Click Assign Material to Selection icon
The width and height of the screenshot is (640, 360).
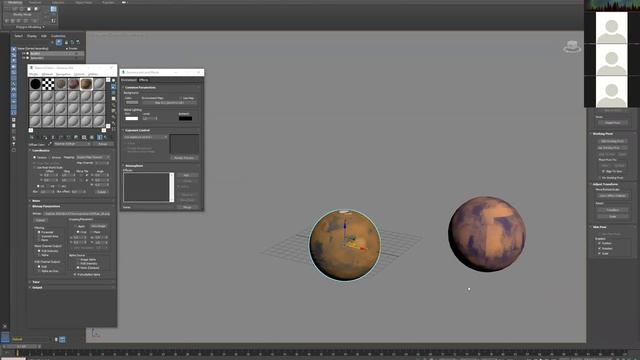tap(45, 138)
